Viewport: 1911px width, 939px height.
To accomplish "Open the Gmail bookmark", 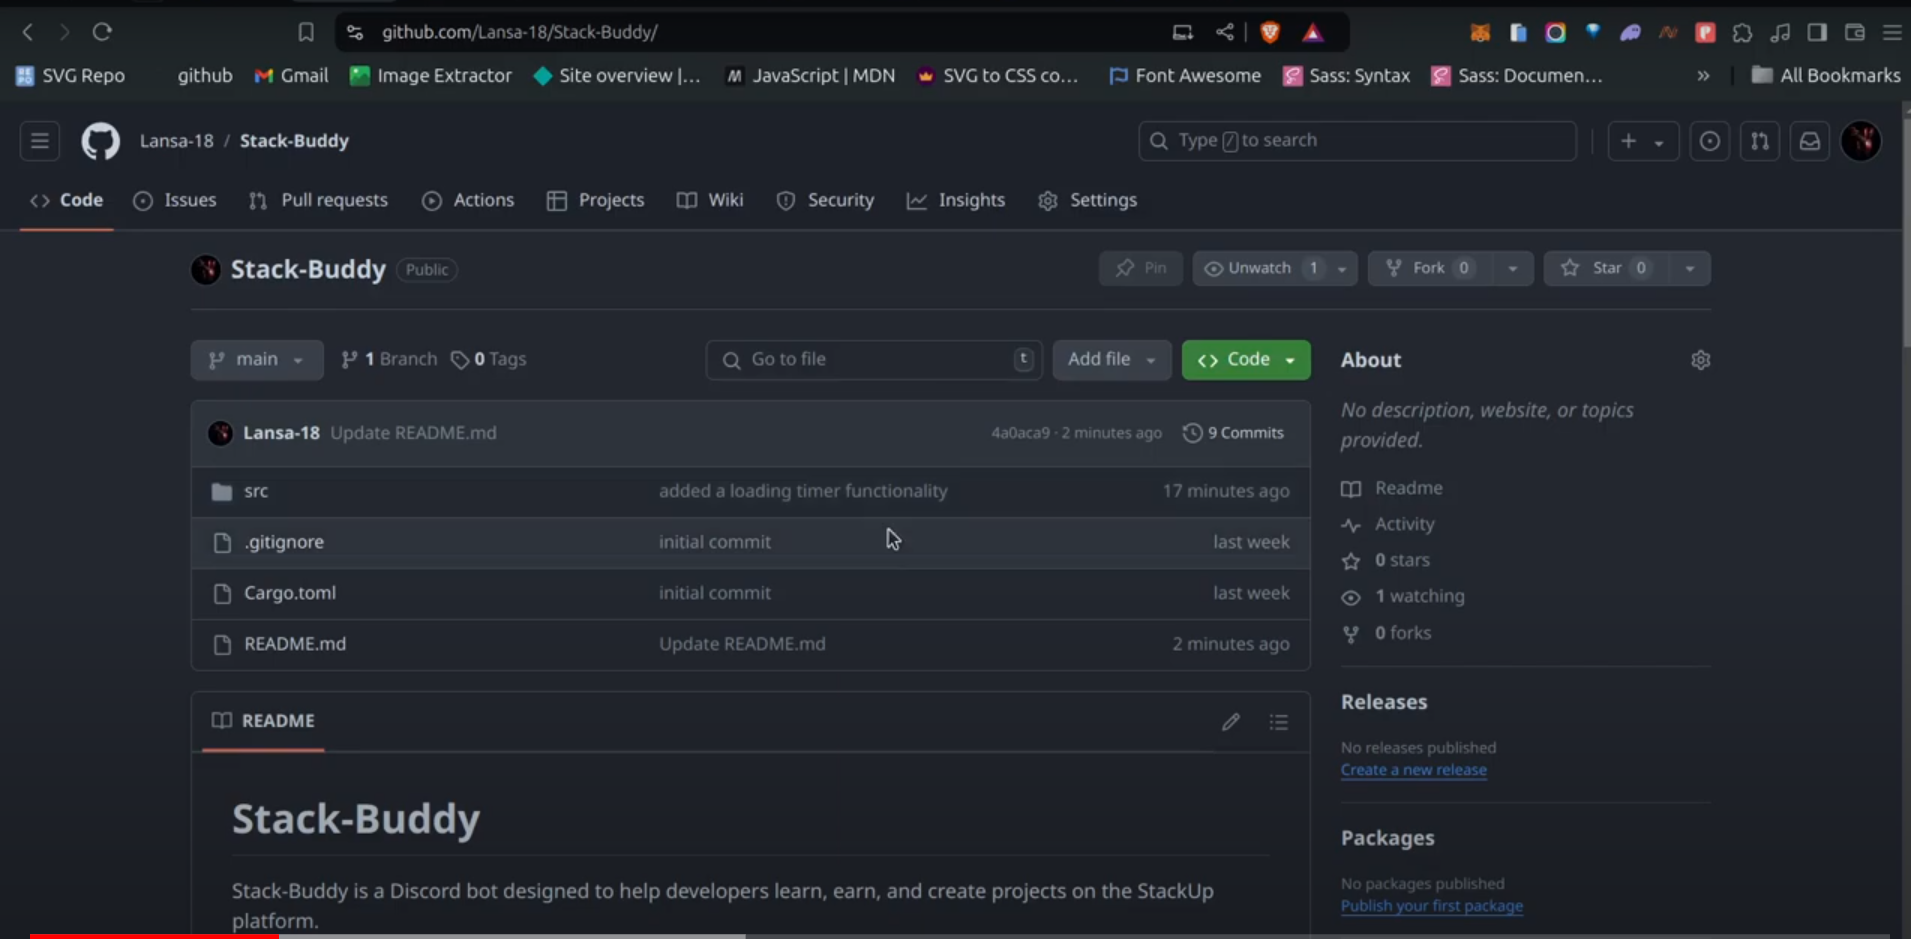I will [x=291, y=76].
